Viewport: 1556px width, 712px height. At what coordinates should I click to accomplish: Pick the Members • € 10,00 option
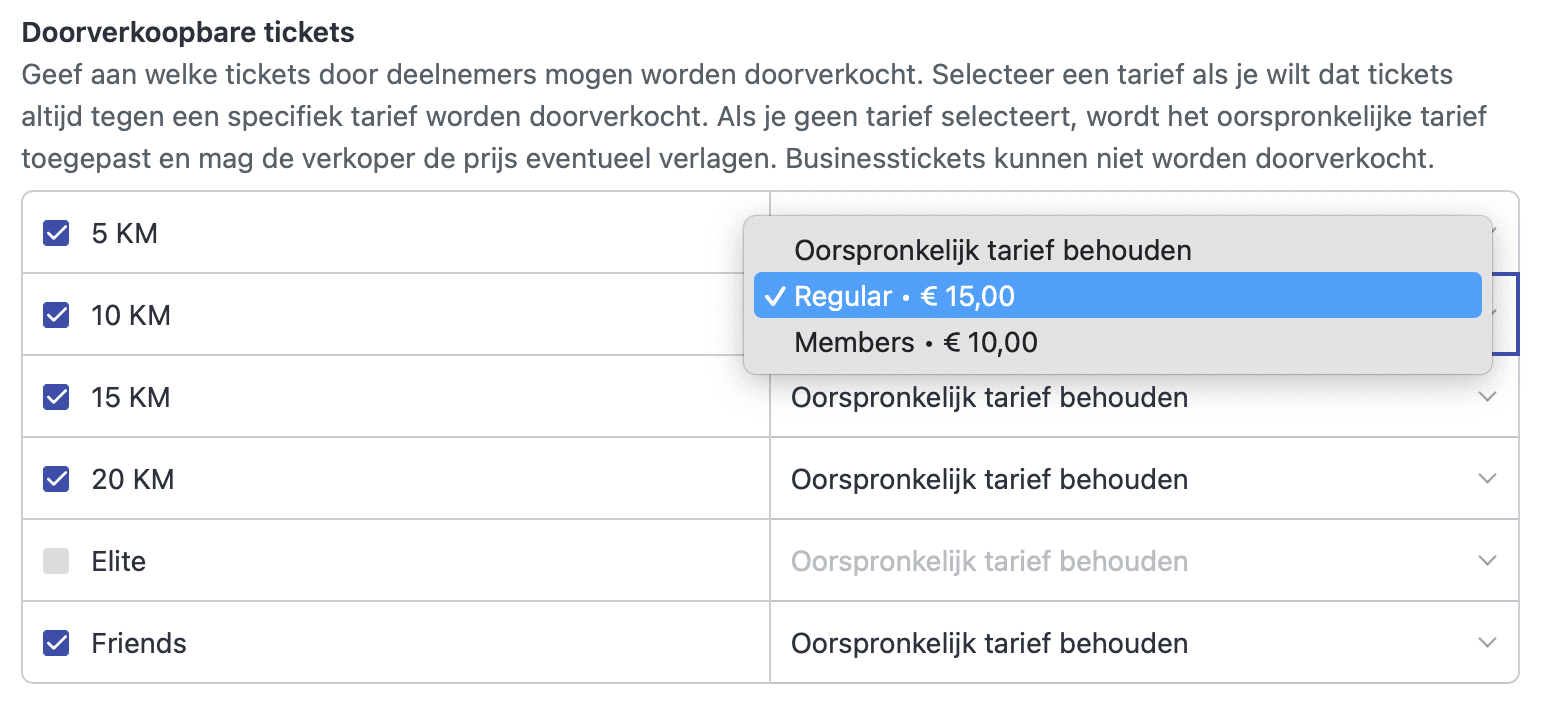tap(916, 343)
